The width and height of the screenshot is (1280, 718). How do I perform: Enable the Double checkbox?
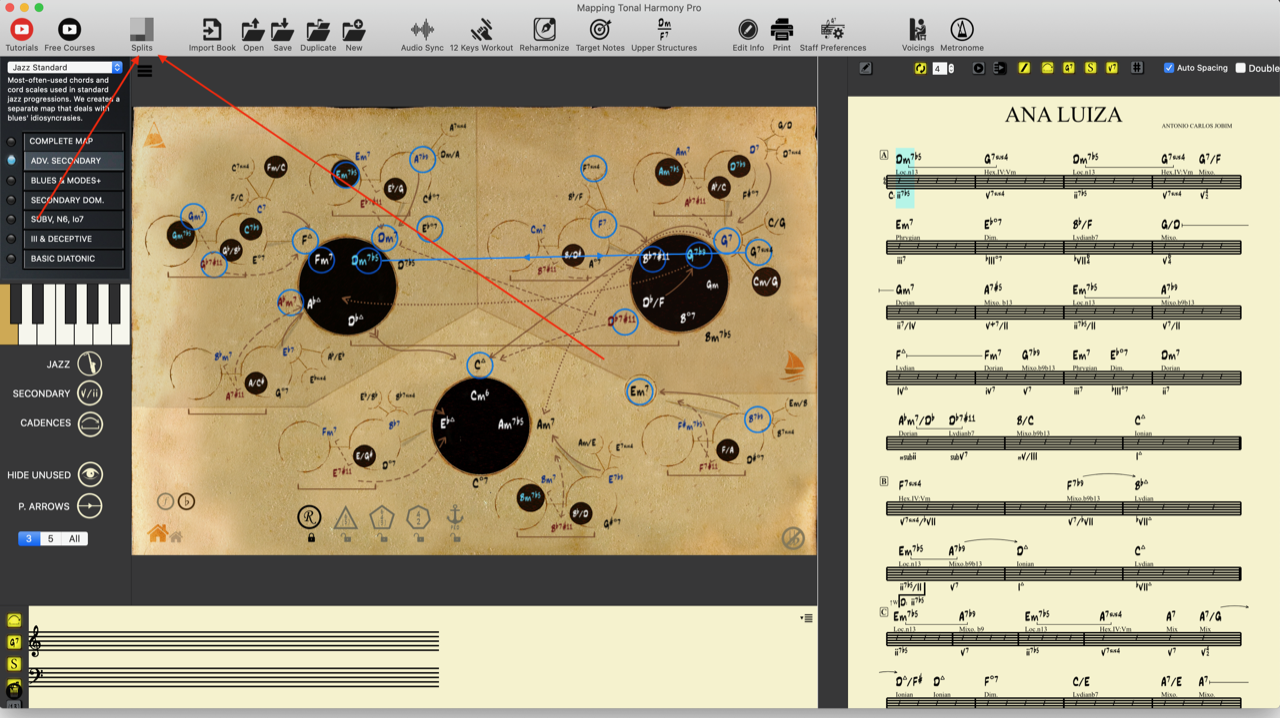click(1243, 68)
